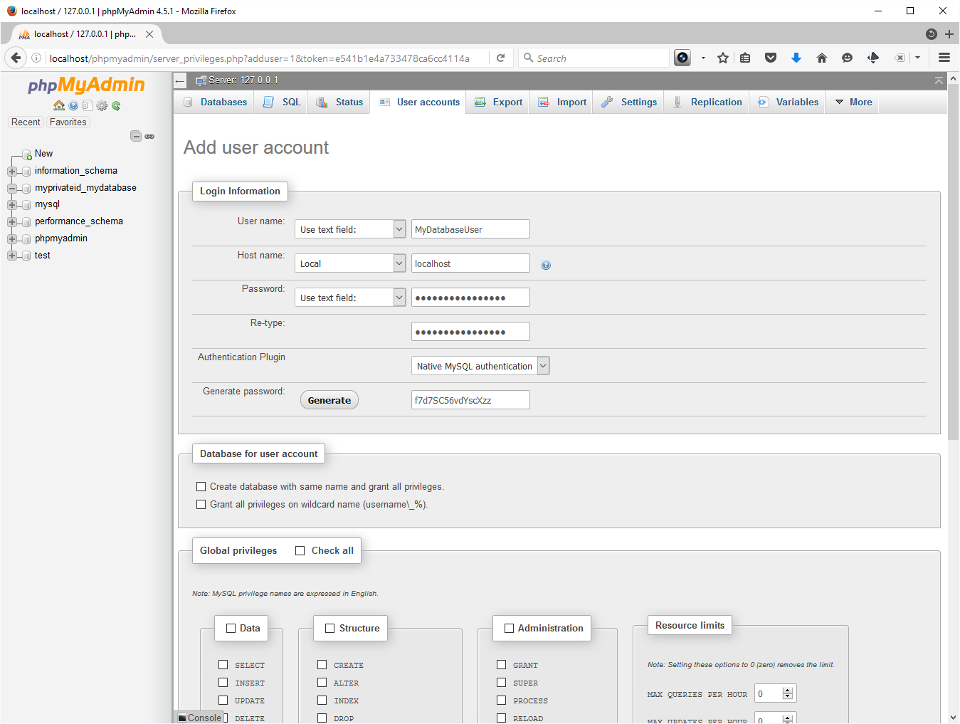The height and width of the screenshot is (724, 960).
Task: Enable the CREATE privilege checkbox
Action: click(322, 665)
